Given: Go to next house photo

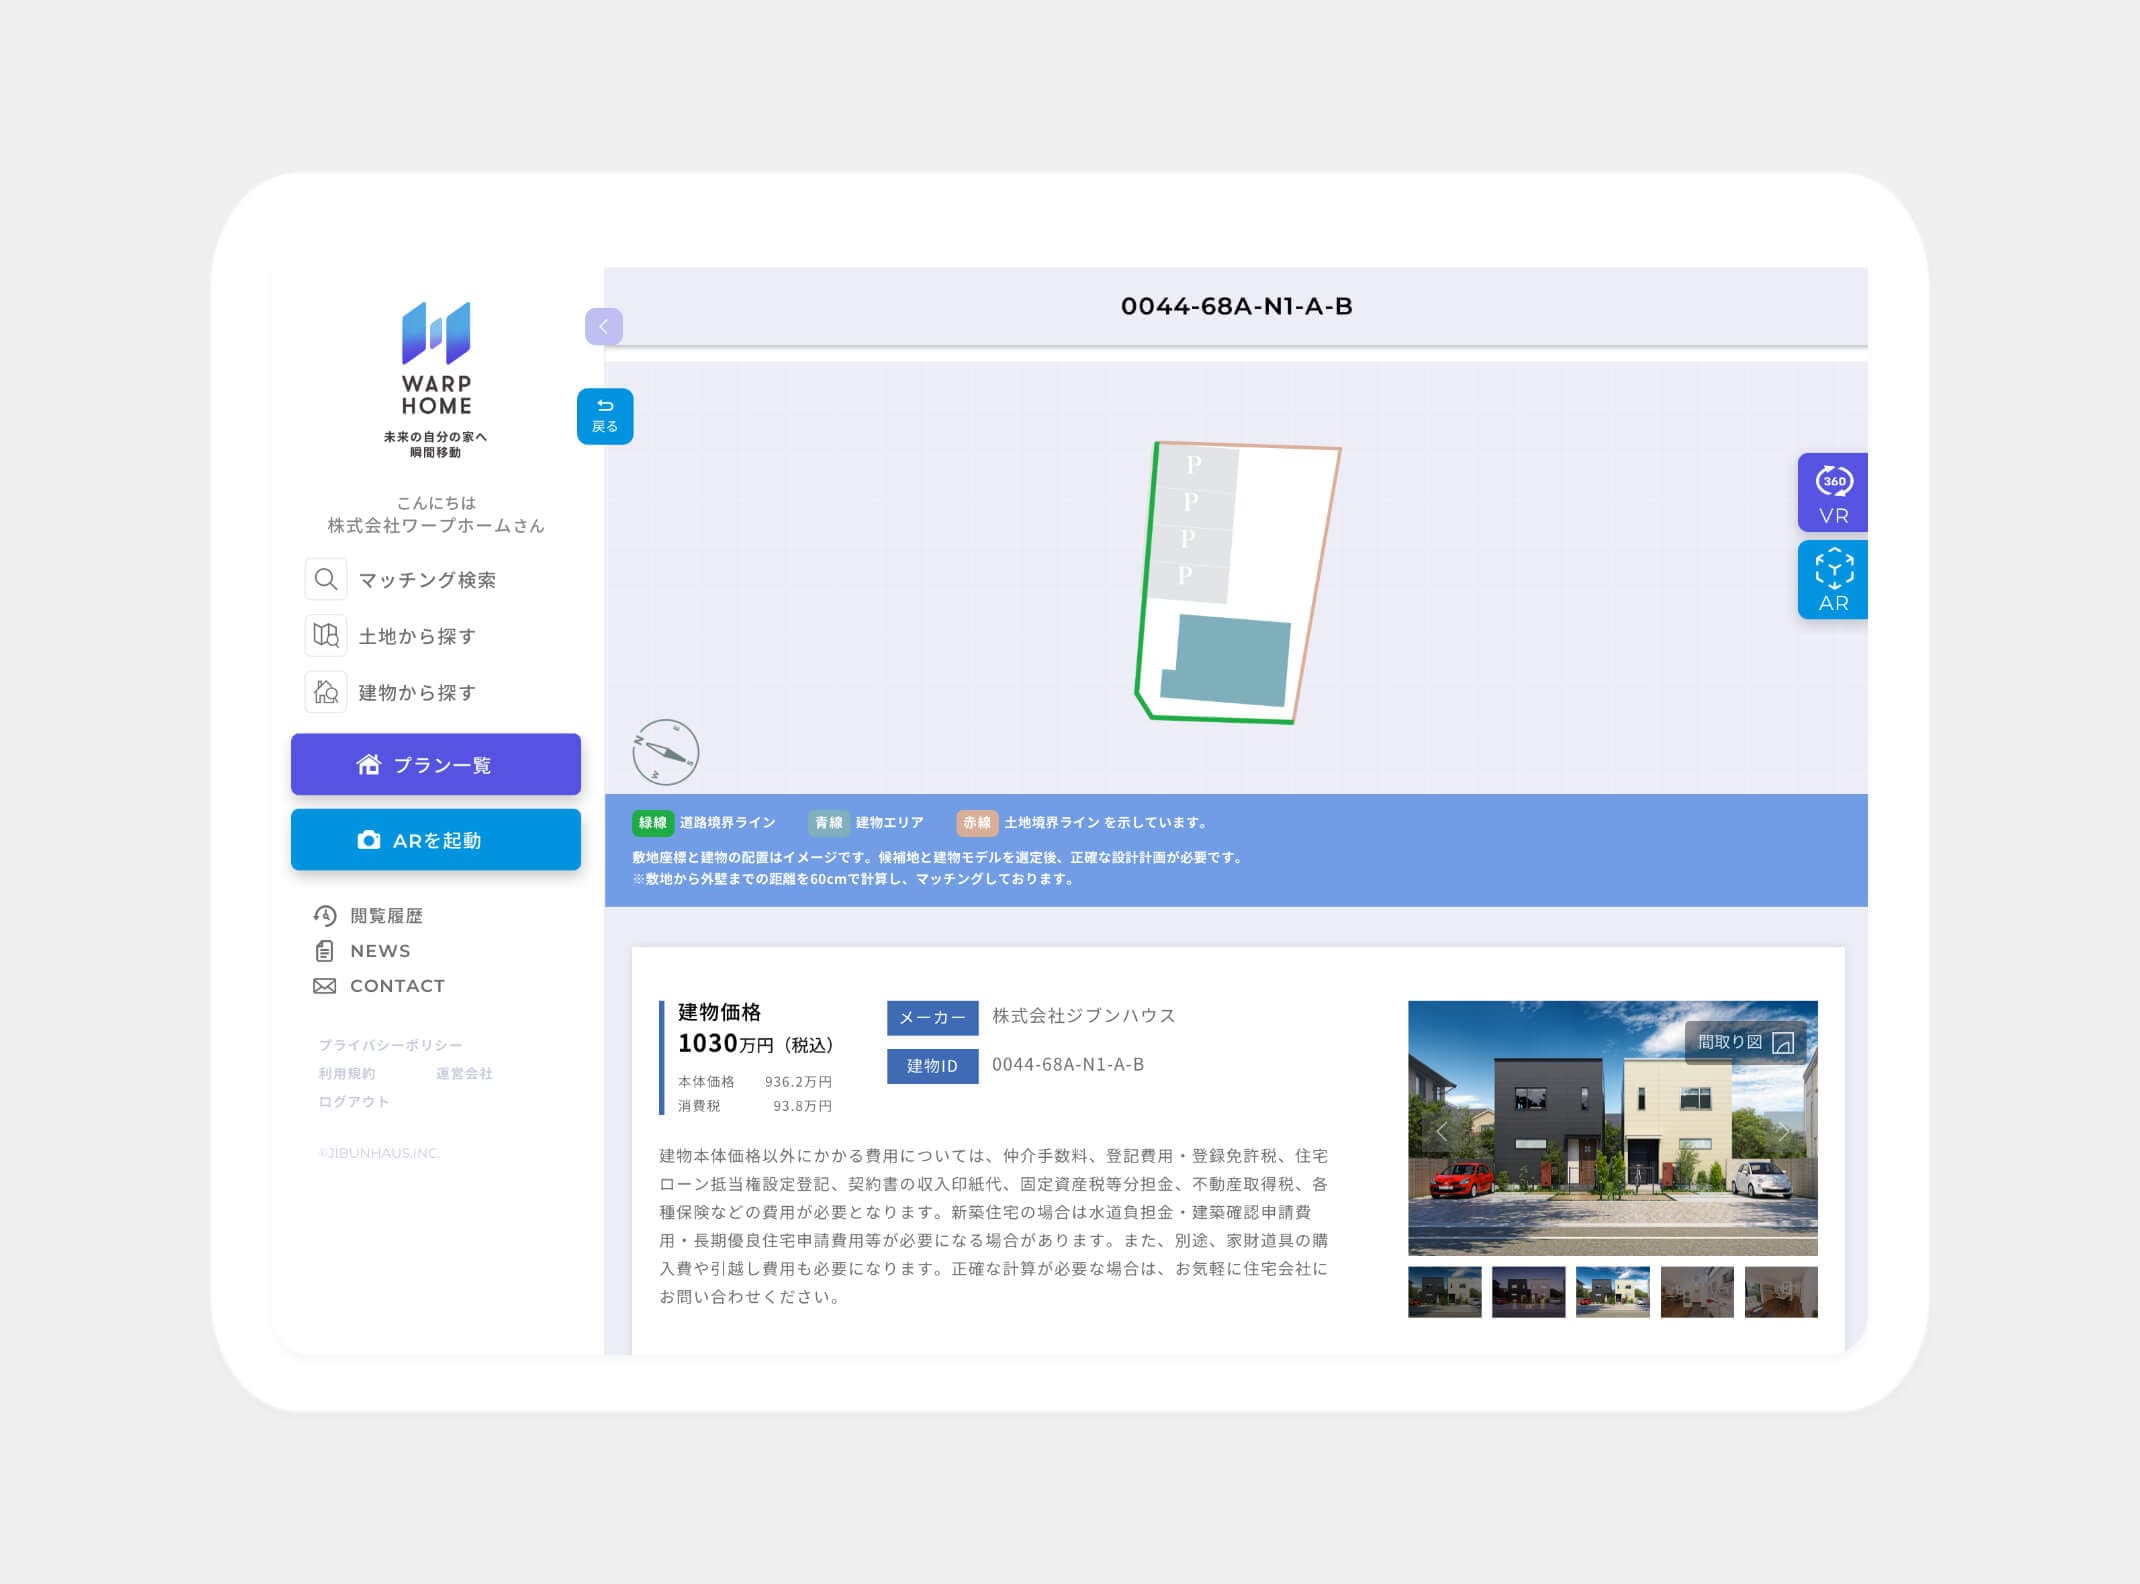Looking at the screenshot, I should (1783, 1131).
